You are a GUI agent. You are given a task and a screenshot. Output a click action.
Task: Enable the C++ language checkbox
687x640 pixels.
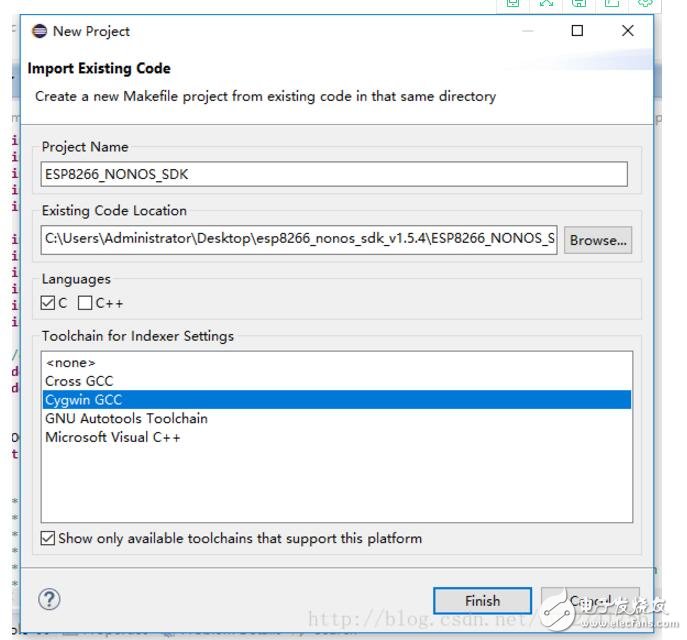click(x=85, y=303)
